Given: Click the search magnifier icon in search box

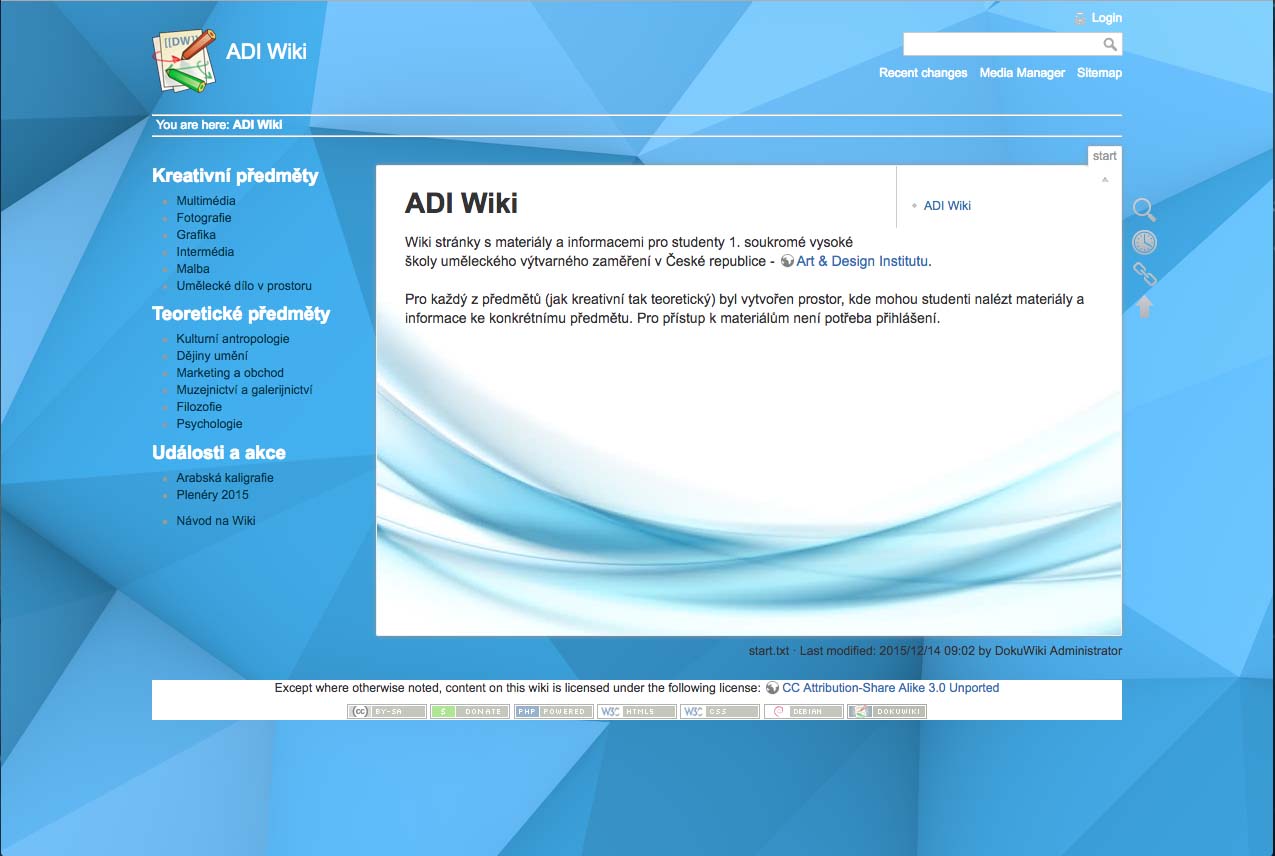Looking at the screenshot, I should tap(1110, 44).
